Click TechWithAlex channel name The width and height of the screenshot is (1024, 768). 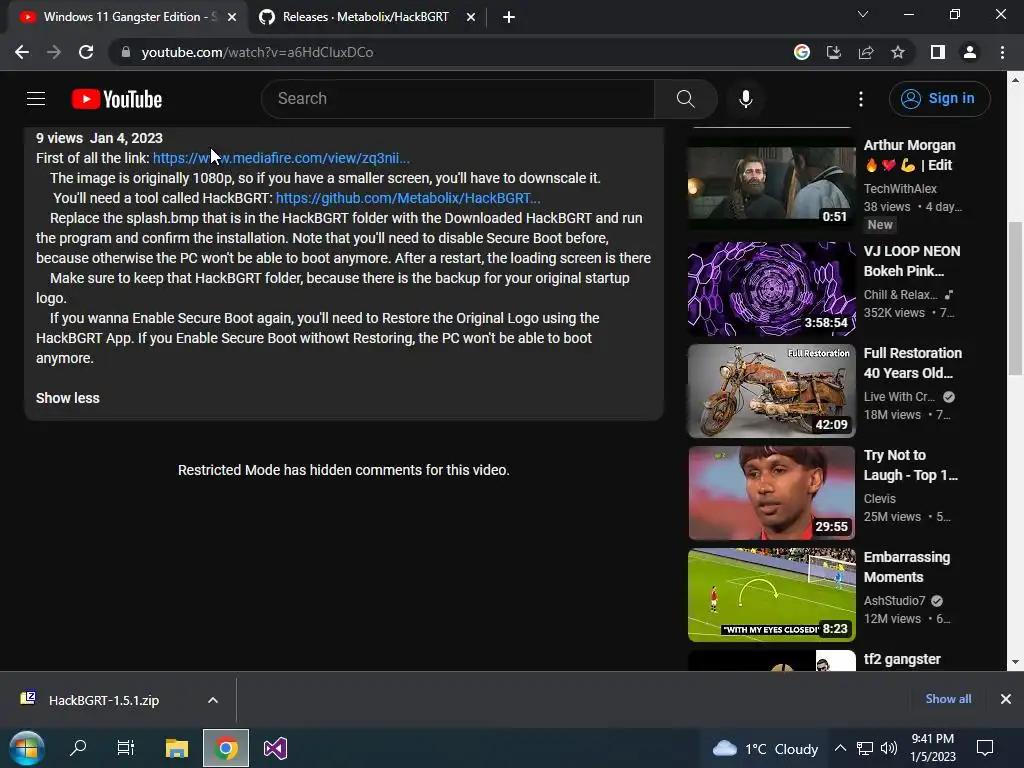tap(900, 189)
